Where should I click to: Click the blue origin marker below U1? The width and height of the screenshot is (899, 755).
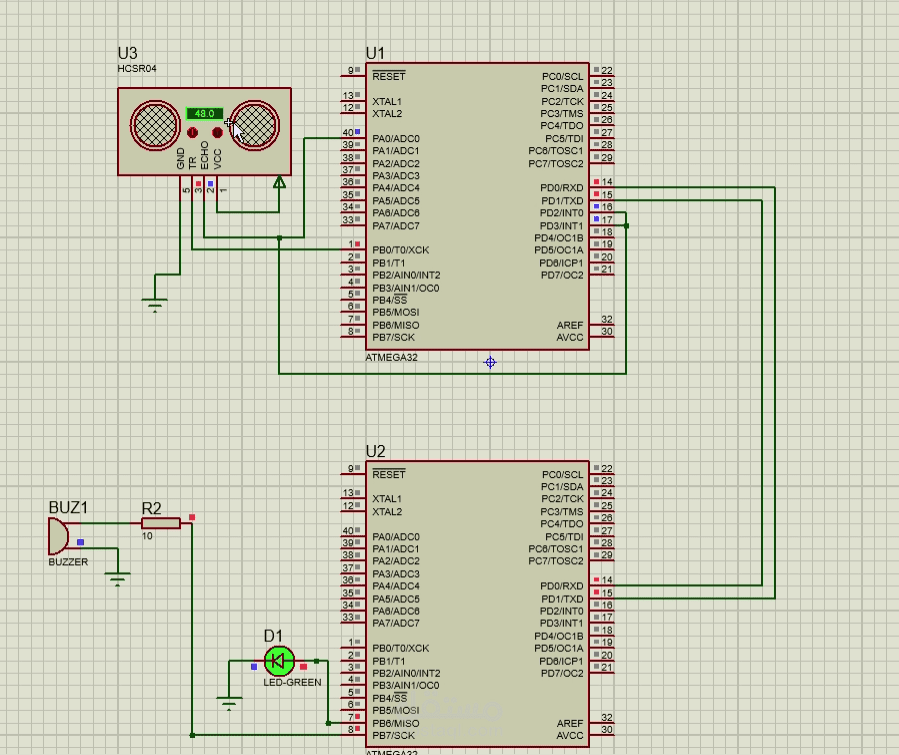(490, 362)
